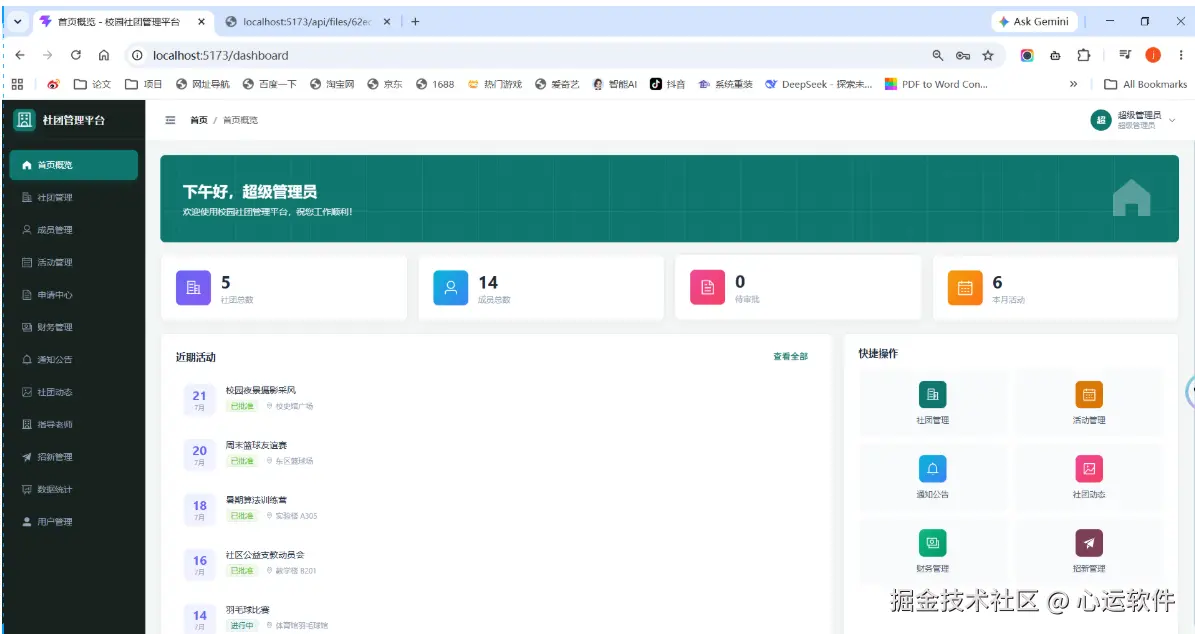This screenshot has height=634, width=1195.
Task: Reload the page
Action: pyautogui.click(x=75, y=55)
